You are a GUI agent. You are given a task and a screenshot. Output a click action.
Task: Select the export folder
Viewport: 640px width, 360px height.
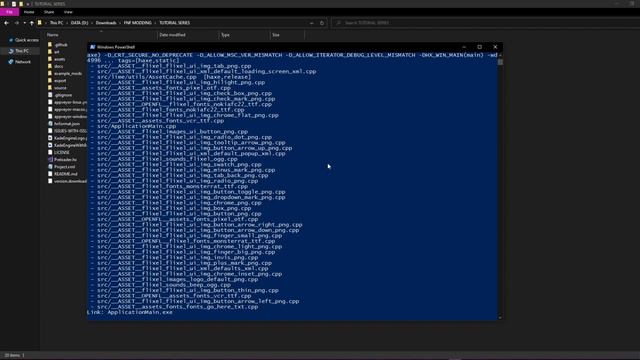pos(60,81)
